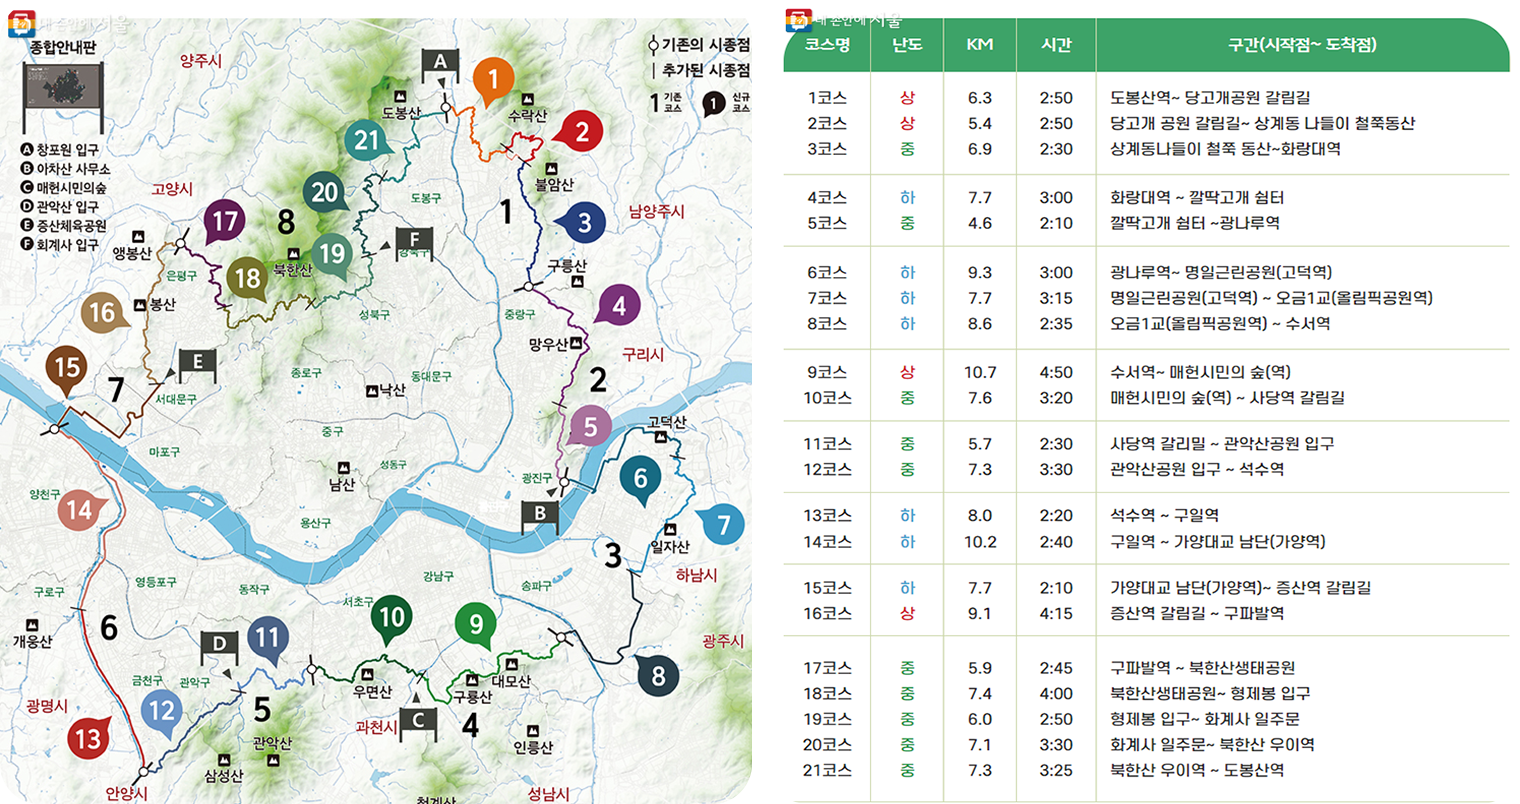The image size is (1520, 804).
Task: Click the 기존의 시종점 legend text
Action: 706,45
